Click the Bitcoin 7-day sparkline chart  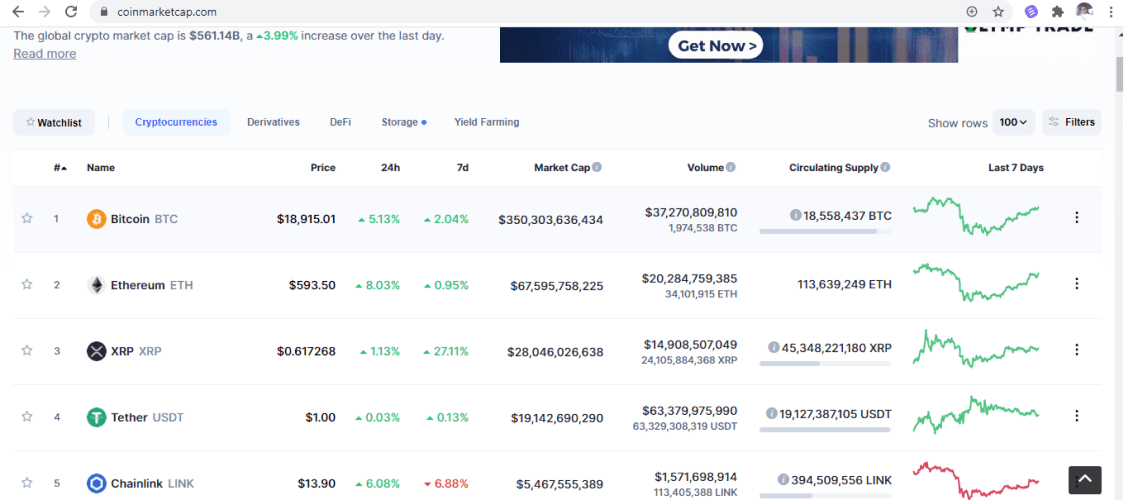pos(976,216)
